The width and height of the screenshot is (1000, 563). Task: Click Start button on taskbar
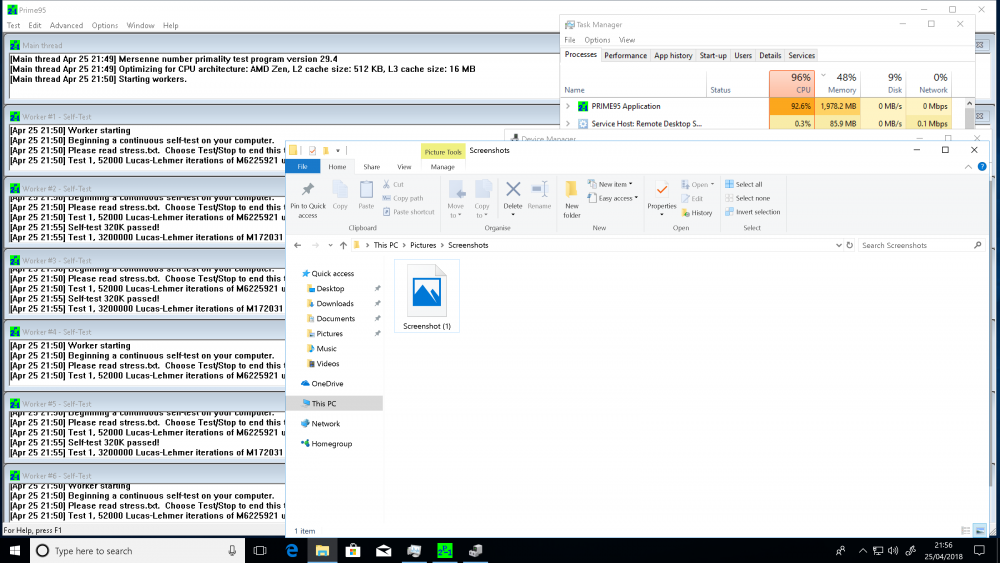click(15, 550)
